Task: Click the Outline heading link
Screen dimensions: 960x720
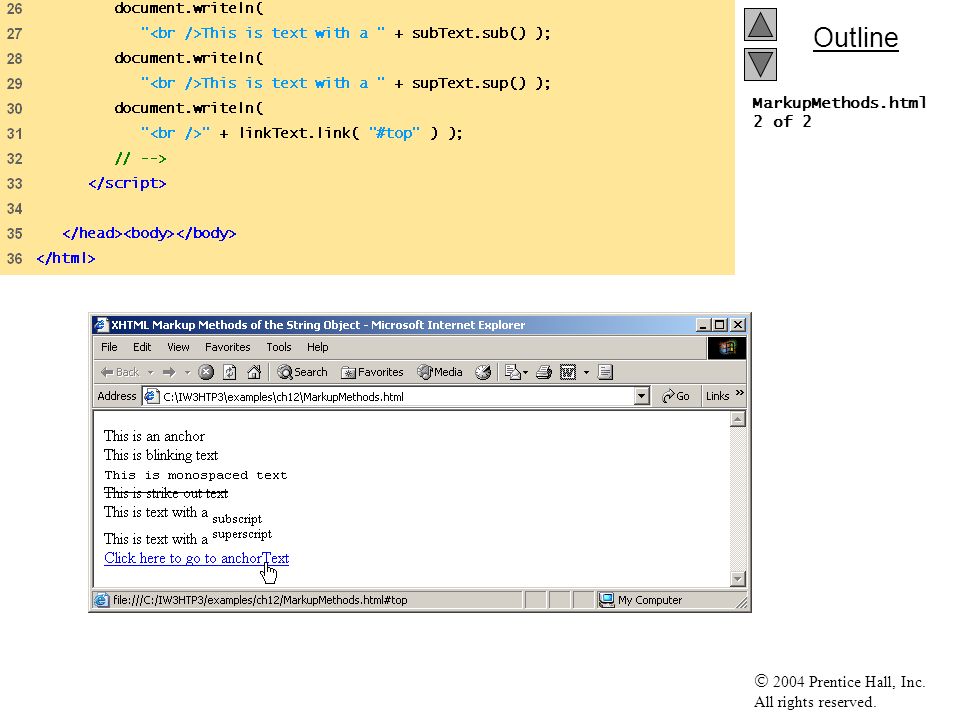Action: tap(855, 38)
